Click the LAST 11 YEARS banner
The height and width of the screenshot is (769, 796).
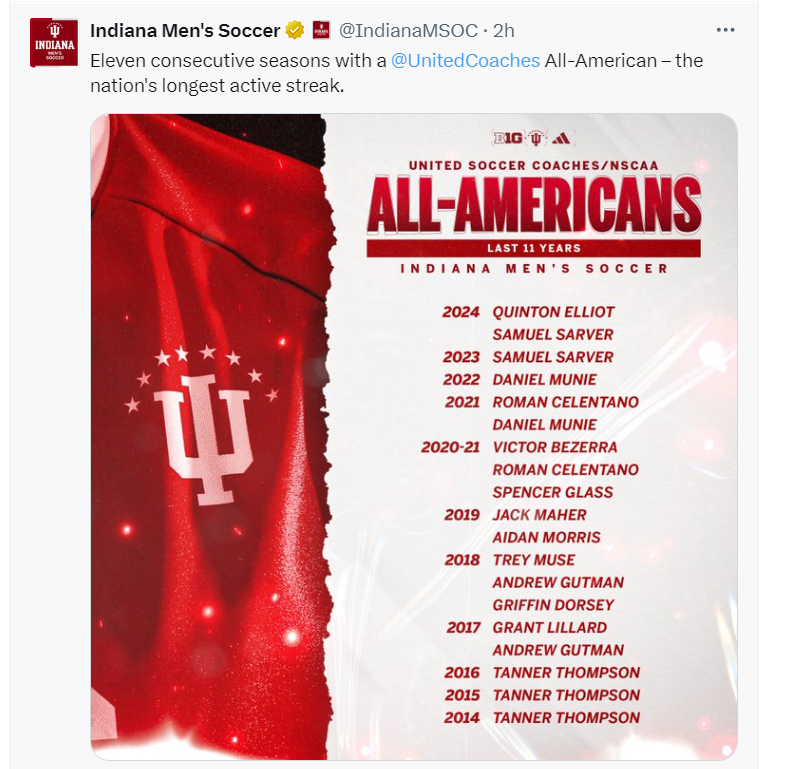533,248
